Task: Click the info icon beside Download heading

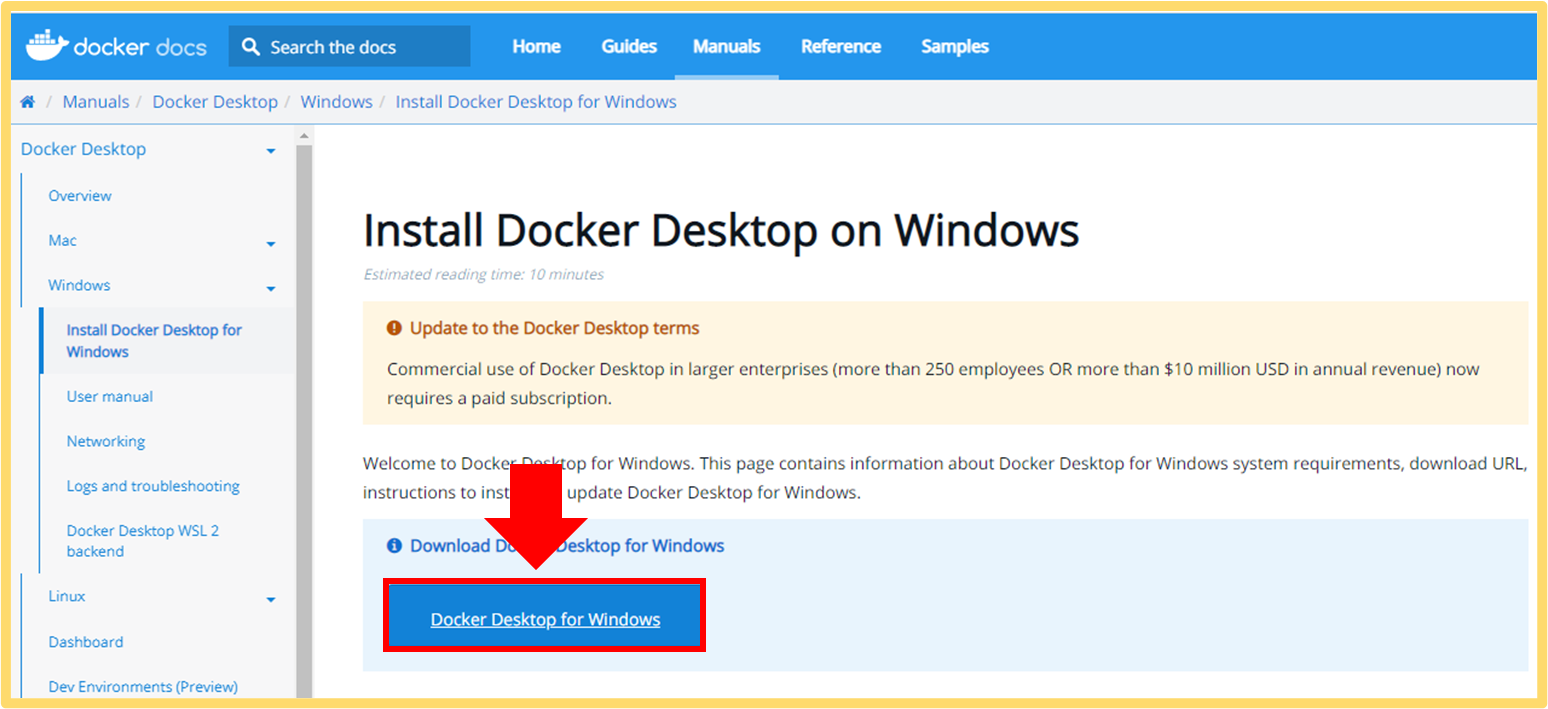Action: [x=394, y=546]
